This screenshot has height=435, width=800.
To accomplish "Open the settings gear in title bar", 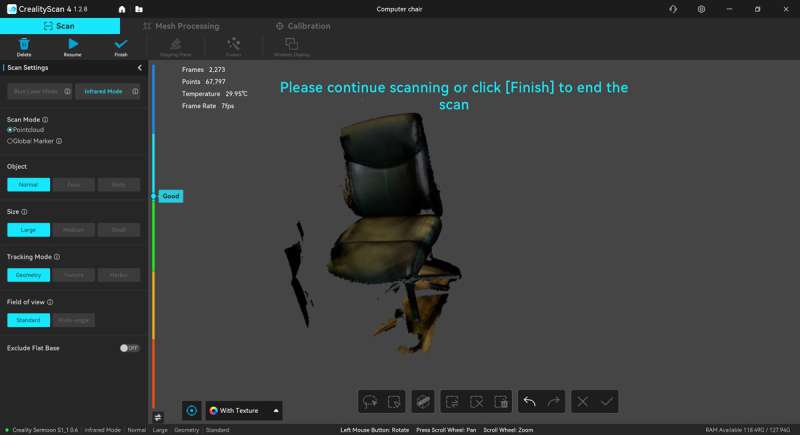I will pos(701,9).
